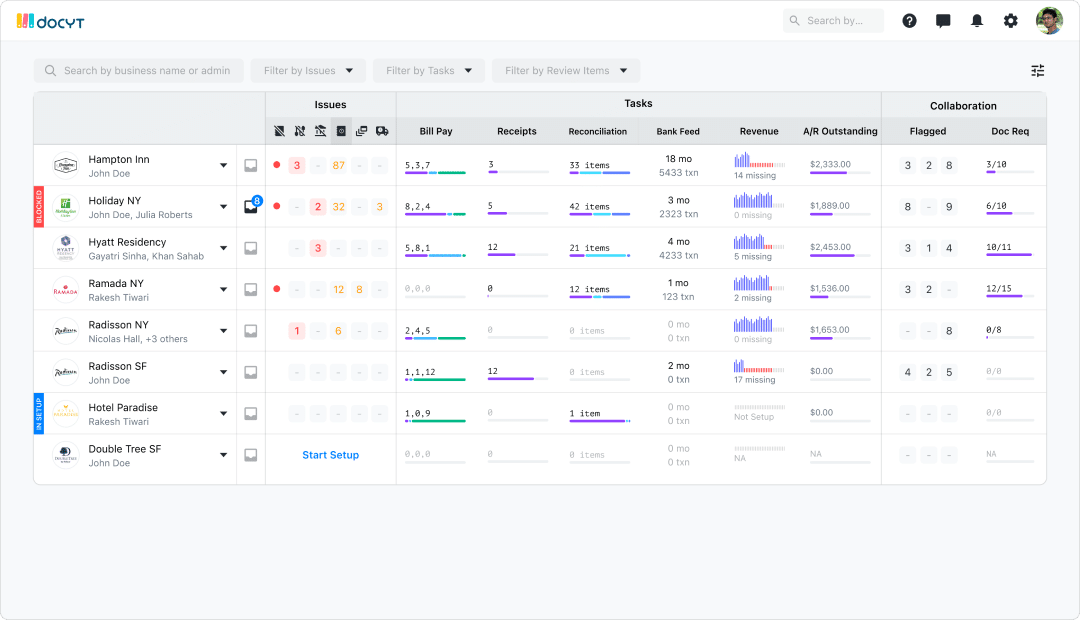The height and width of the screenshot is (620, 1080).
Task: Click Hampton Inn revenue chart, 14 missing
Action: tap(759, 161)
